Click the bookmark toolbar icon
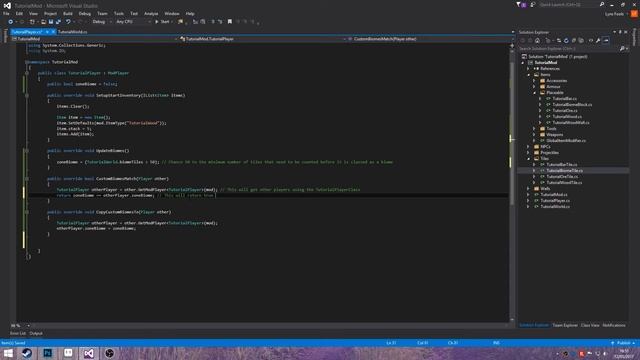Screen dimensions: 640x360 [230, 22]
